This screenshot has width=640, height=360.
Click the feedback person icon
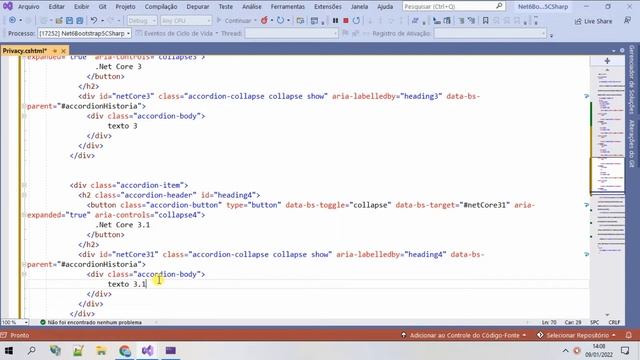[627, 20]
